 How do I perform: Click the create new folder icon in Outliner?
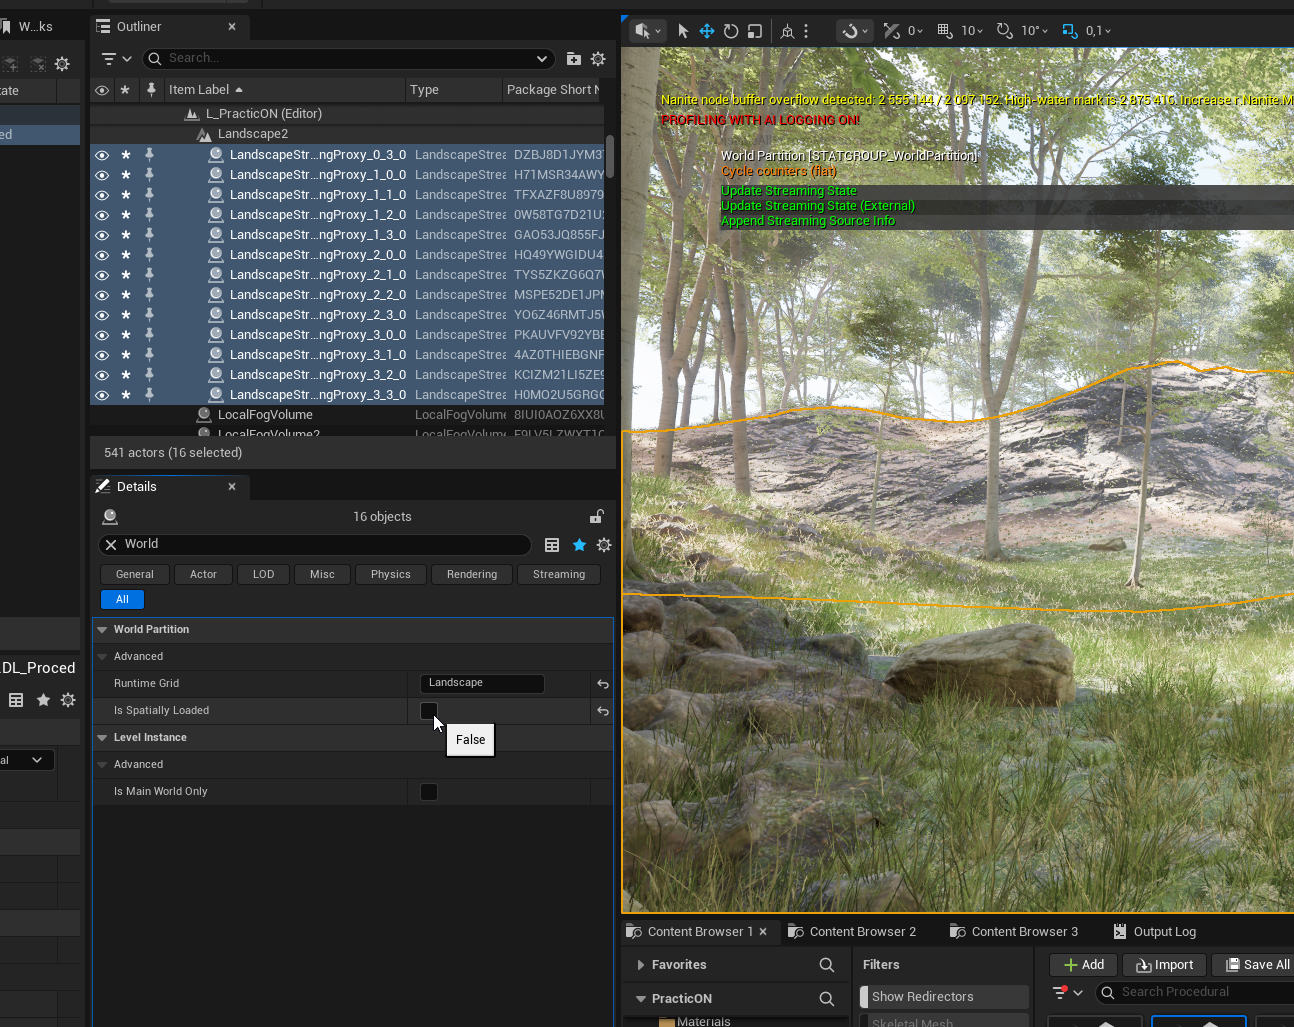coord(573,59)
